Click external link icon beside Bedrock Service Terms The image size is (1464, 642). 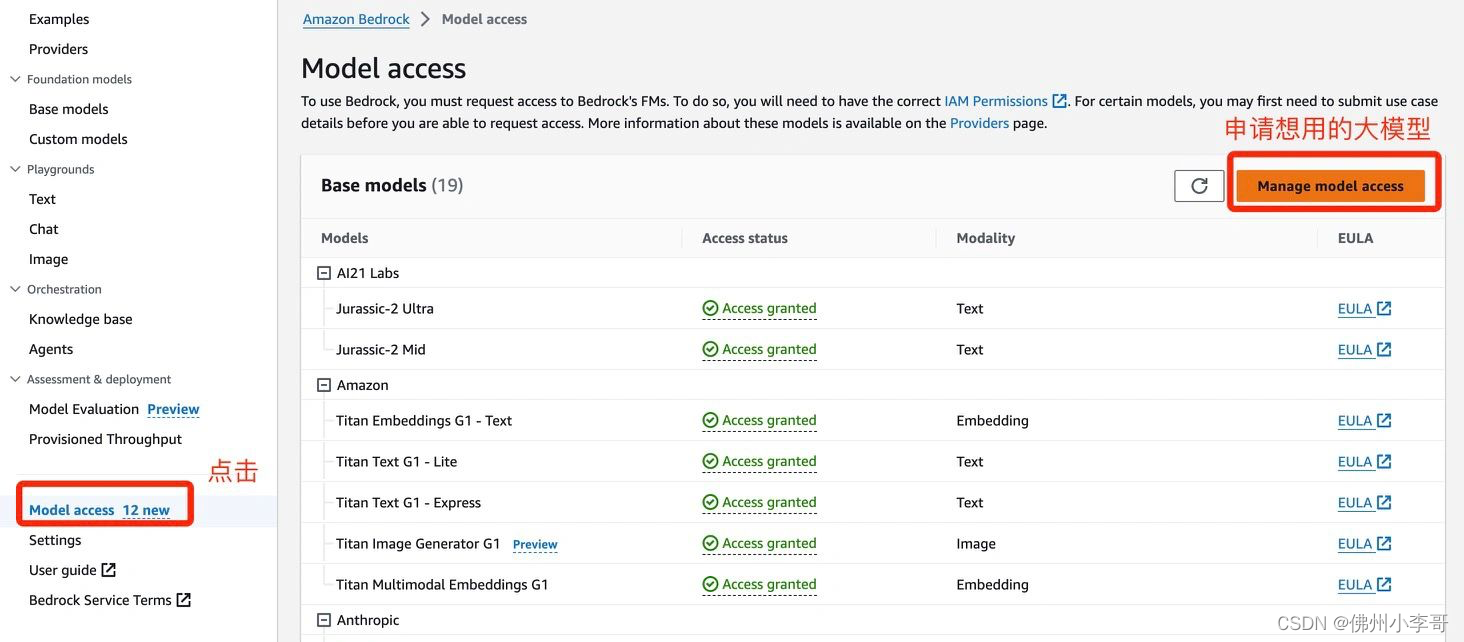(184, 600)
